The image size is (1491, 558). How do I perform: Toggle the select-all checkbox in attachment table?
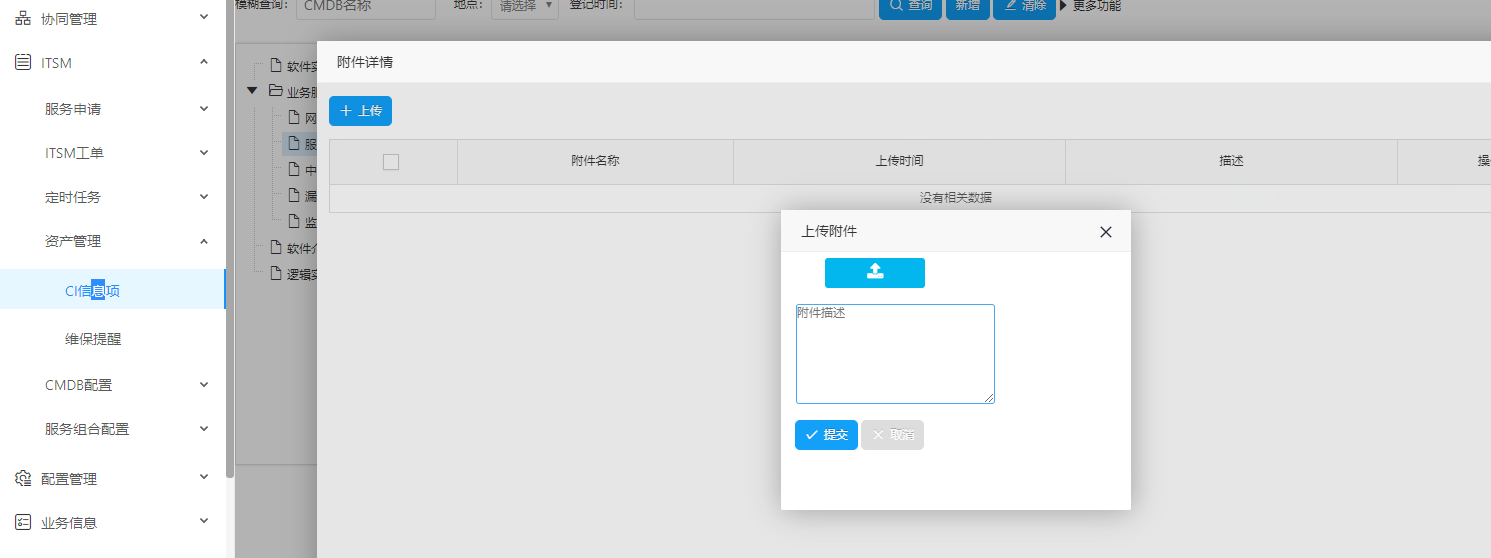point(391,162)
